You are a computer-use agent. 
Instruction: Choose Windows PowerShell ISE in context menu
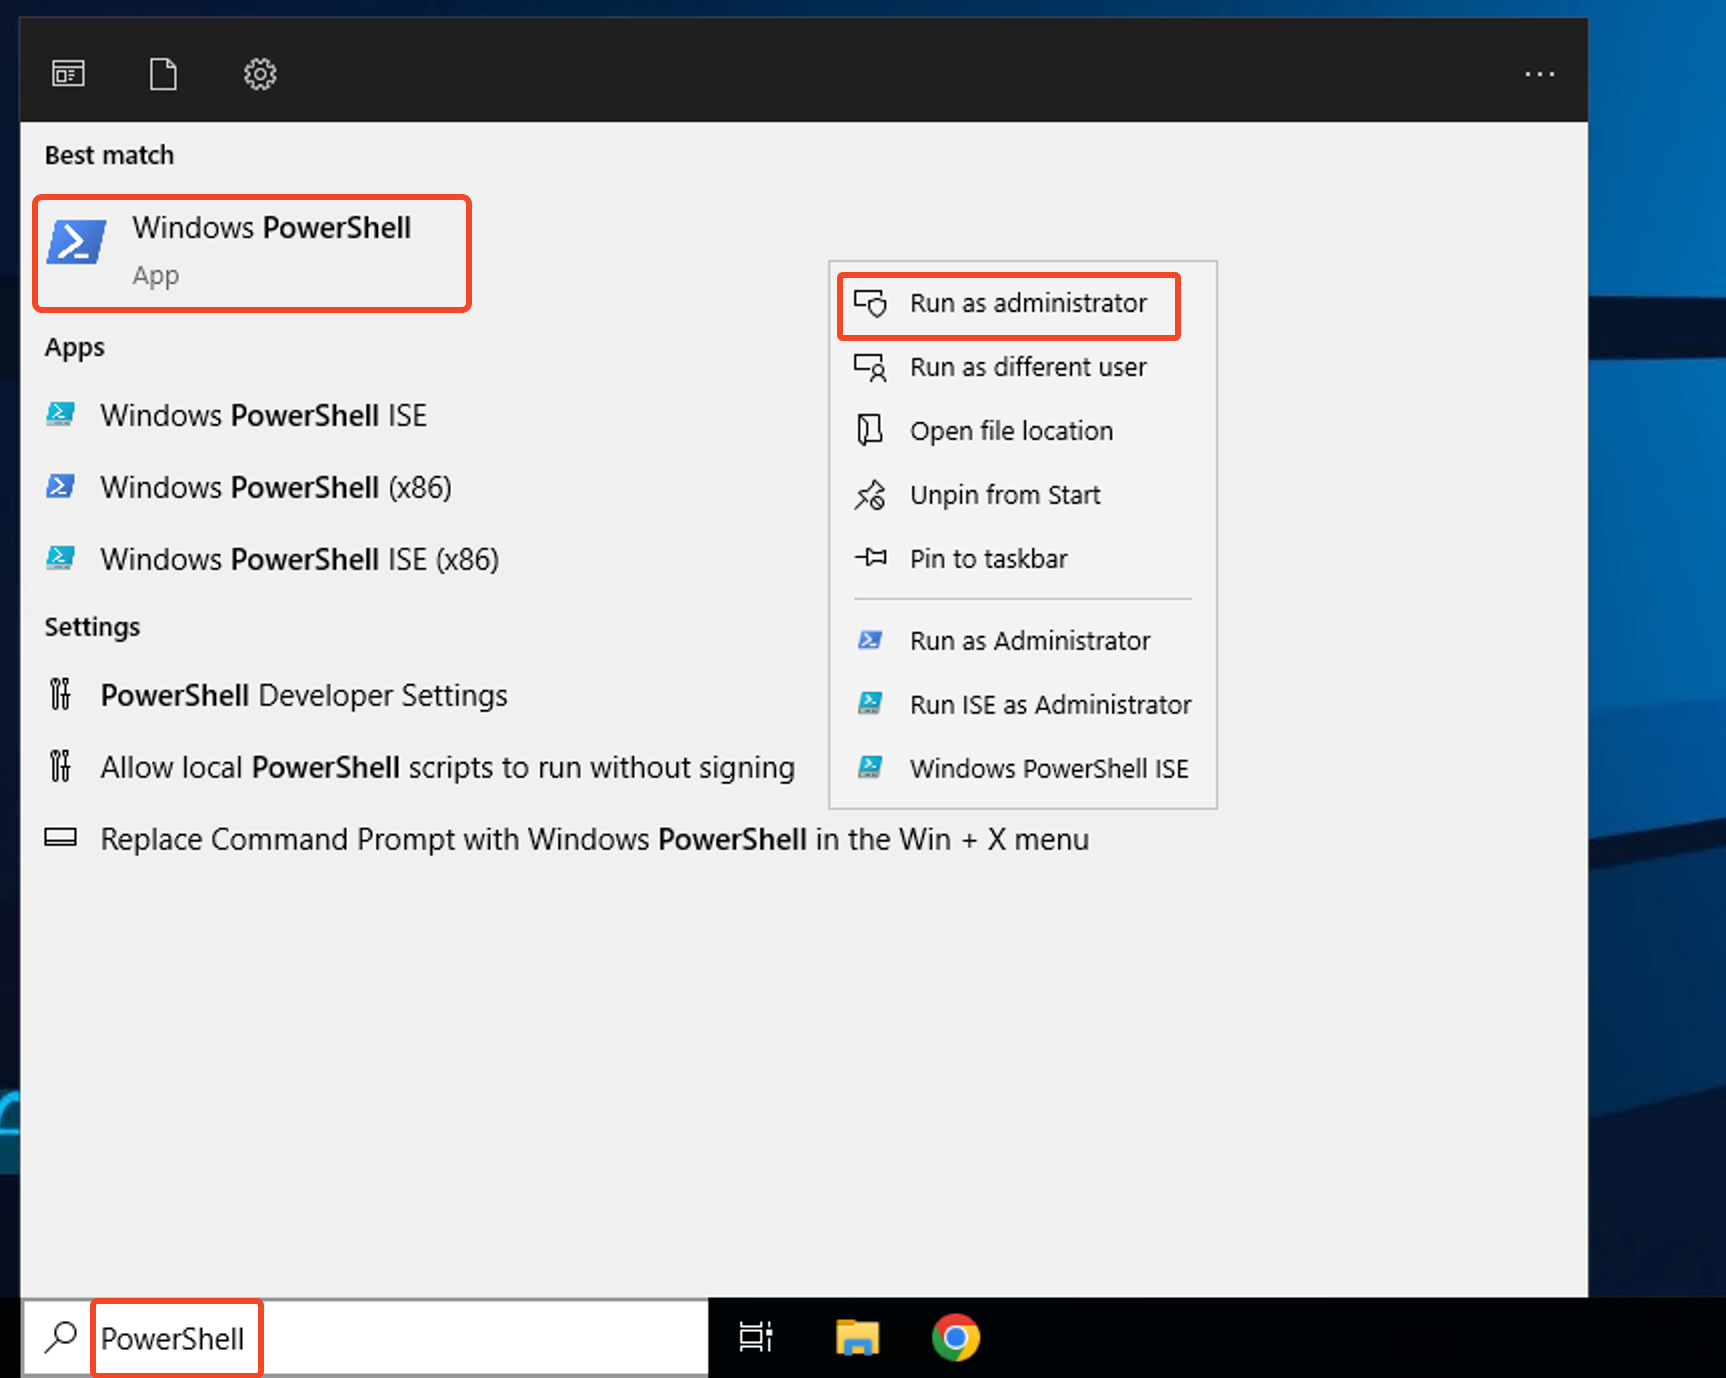[x=1023, y=769]
